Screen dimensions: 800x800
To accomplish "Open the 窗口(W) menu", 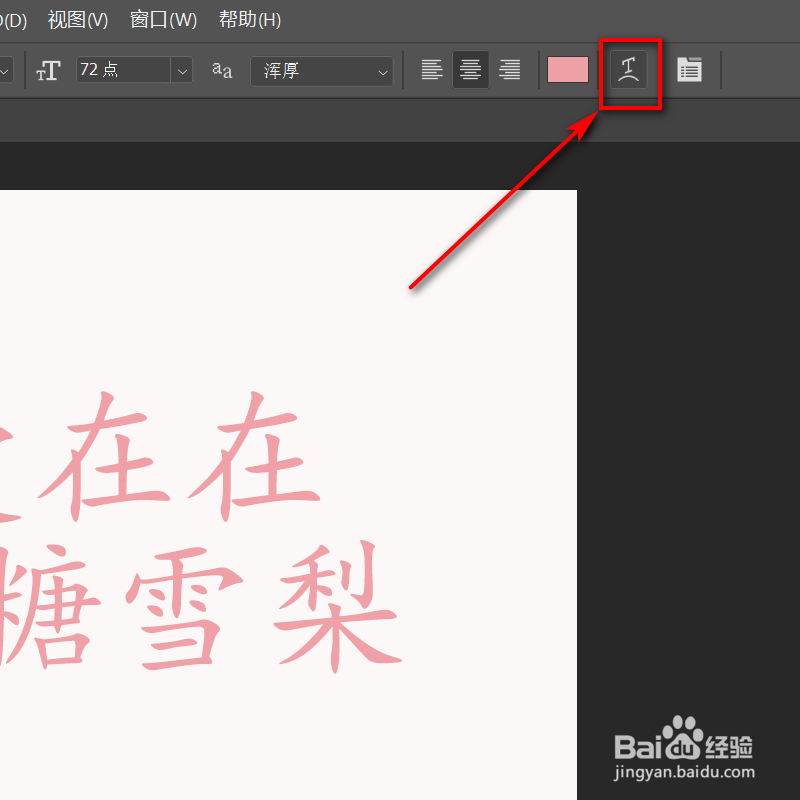I will coord(163,20).
